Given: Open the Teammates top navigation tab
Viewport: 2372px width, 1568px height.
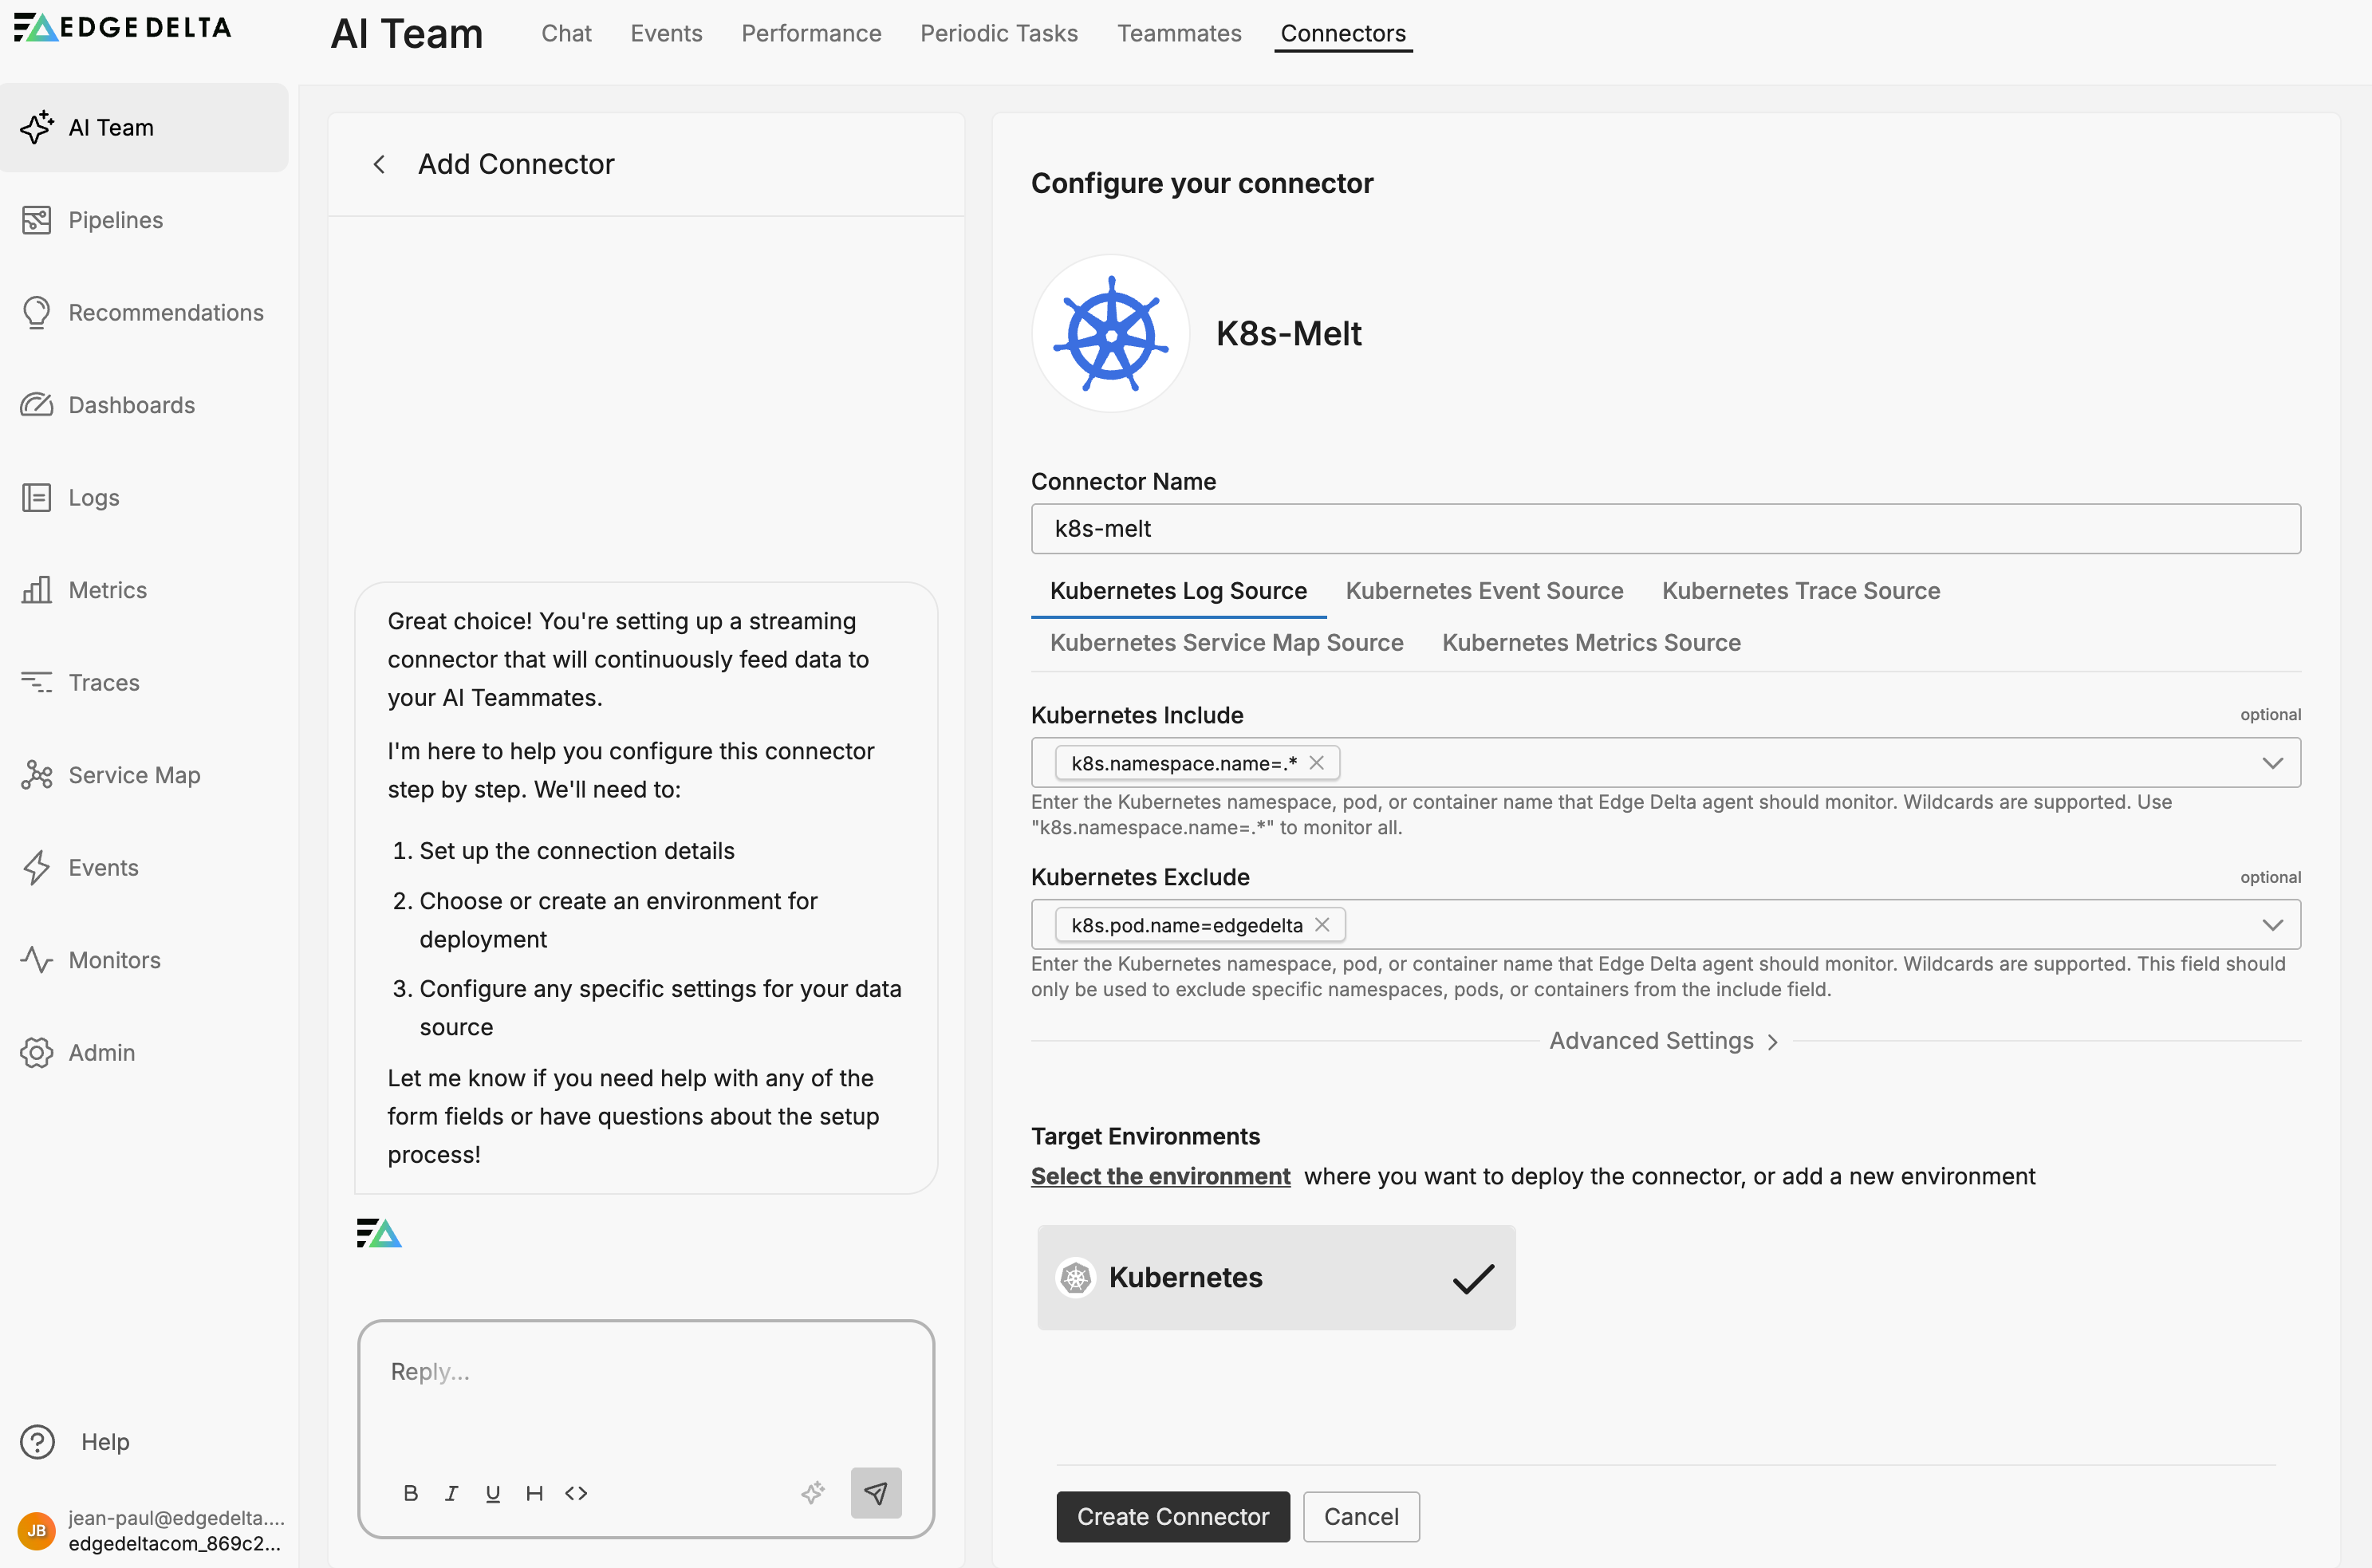Looking at the screenshot, I should 1179,33.
